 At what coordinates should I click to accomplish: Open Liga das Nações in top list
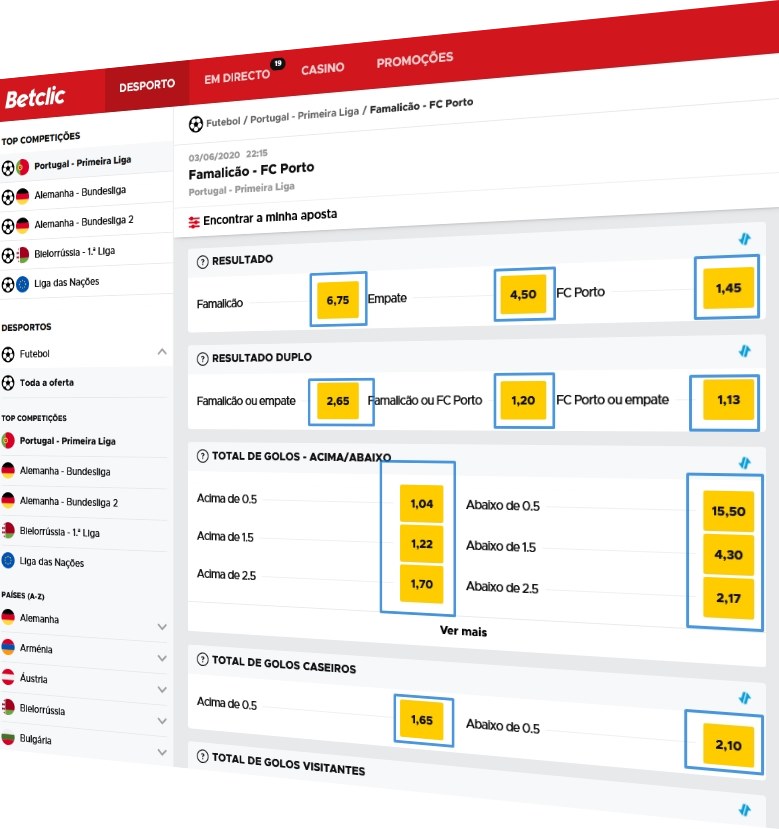click(67, 282)
